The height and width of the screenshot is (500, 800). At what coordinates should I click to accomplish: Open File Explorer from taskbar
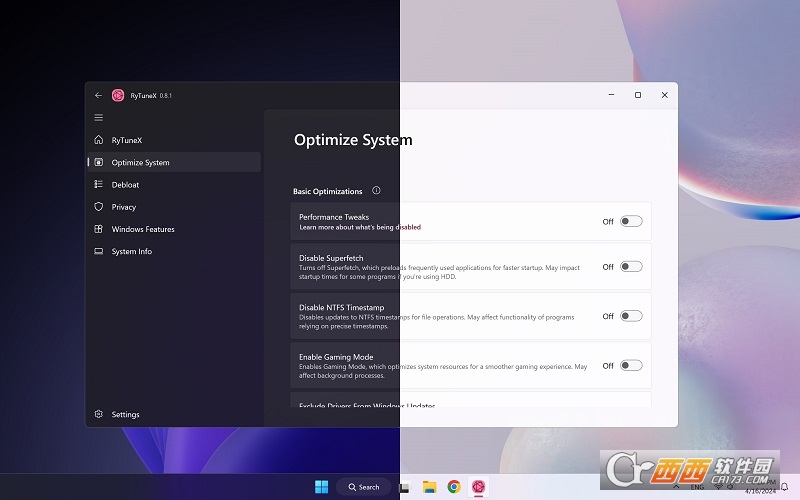click(430, 487)
